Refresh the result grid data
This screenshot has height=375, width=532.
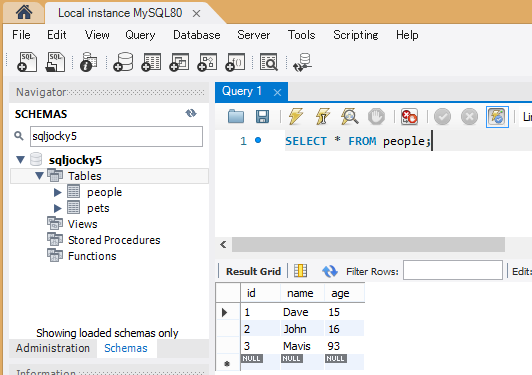point(329,271)
